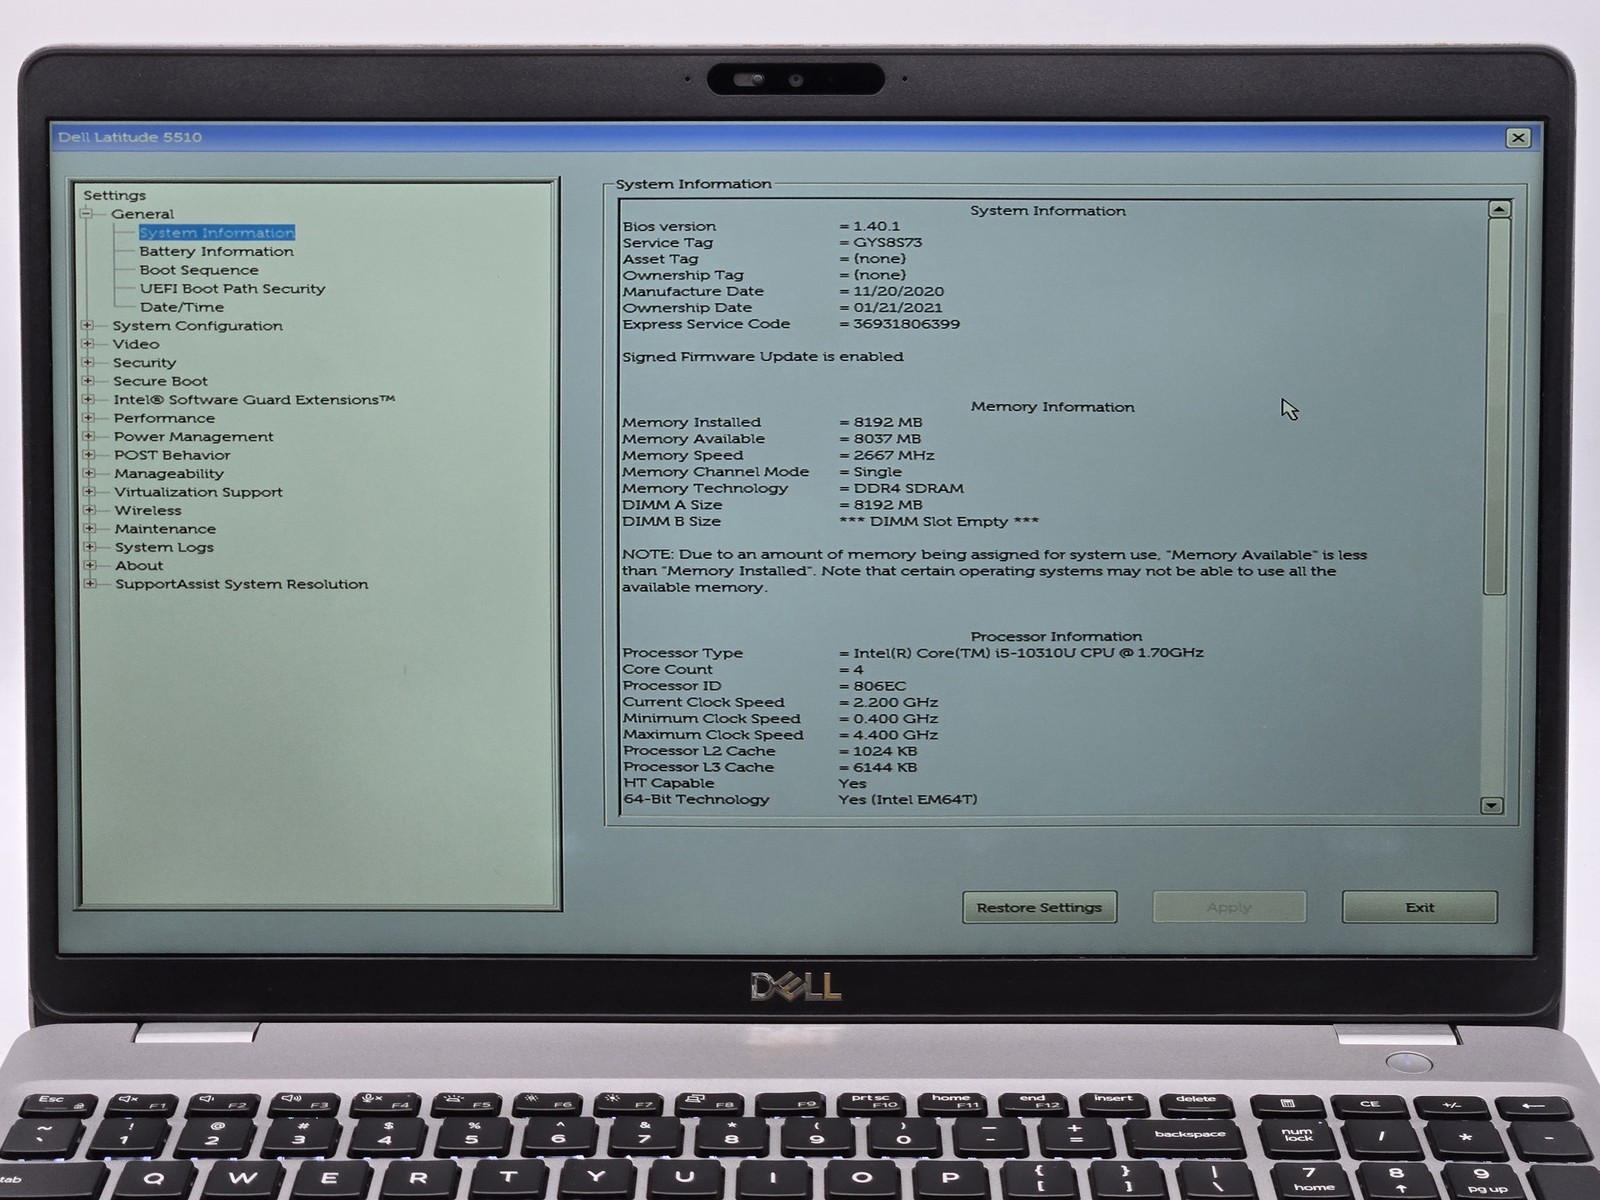Expand the Maintenance tree node
The height and width of the screenshot is (1200, 1600).
coord(89,529)
